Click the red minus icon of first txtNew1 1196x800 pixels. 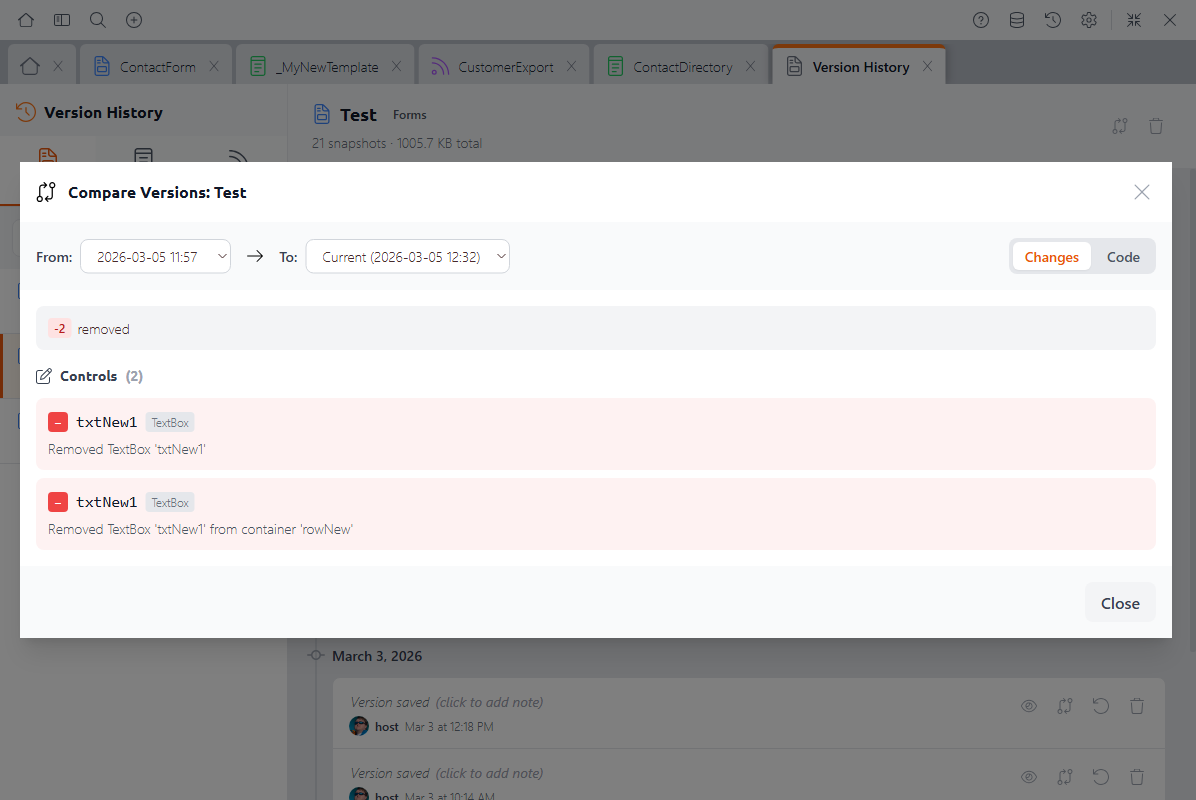point(58,422)
